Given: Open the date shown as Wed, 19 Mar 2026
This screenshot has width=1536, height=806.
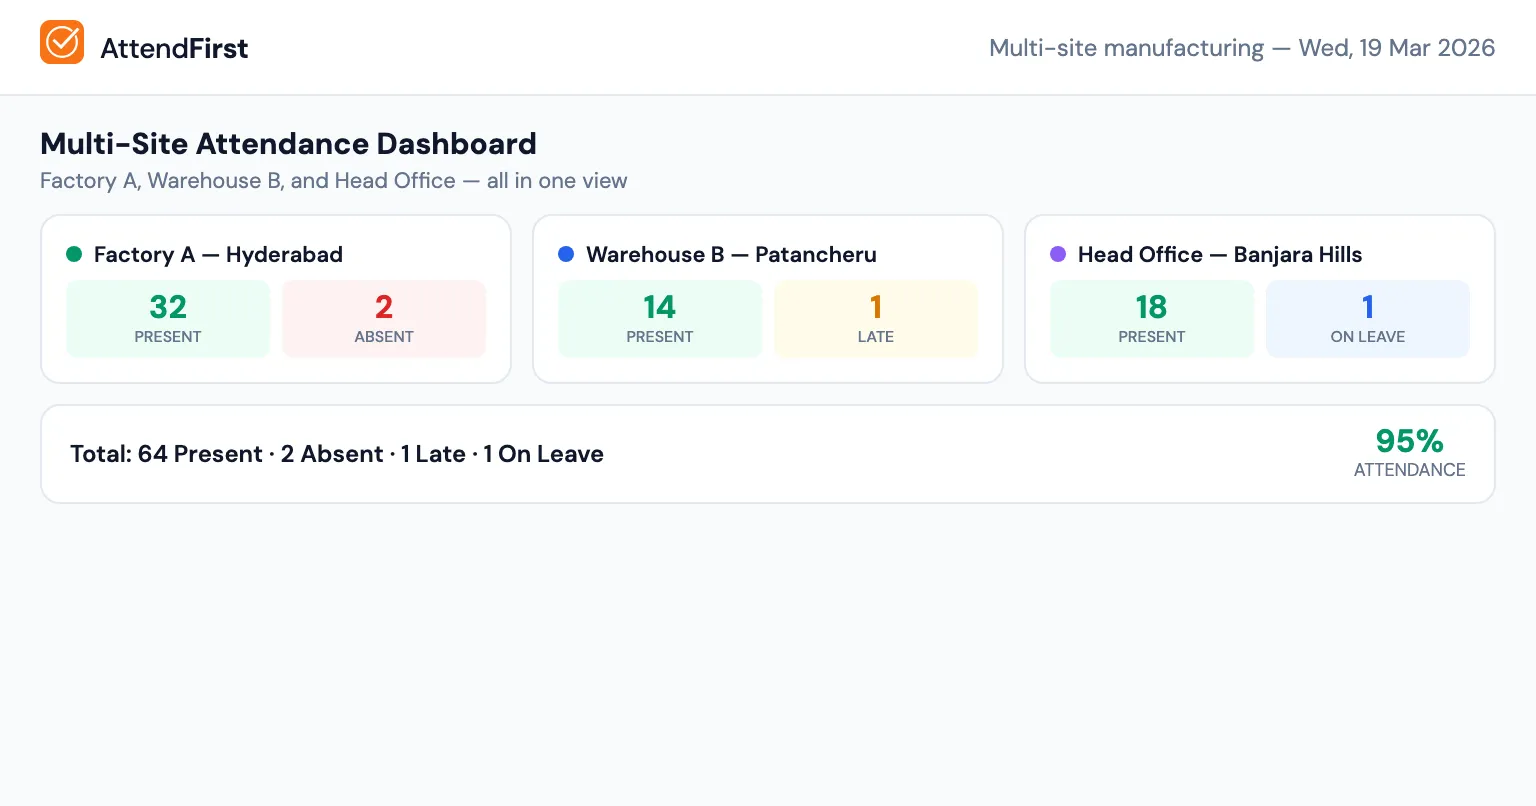Looking at the screenshot, I should point(1397,47).
